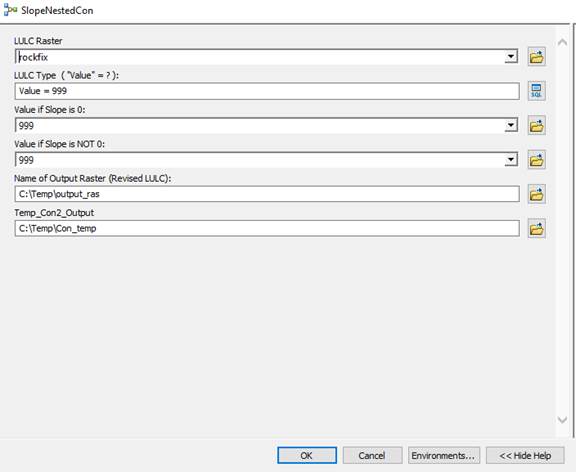Browse for Value if Slope is 0
This screenshot has height=472, width=576.
click(x=536, y=126)
